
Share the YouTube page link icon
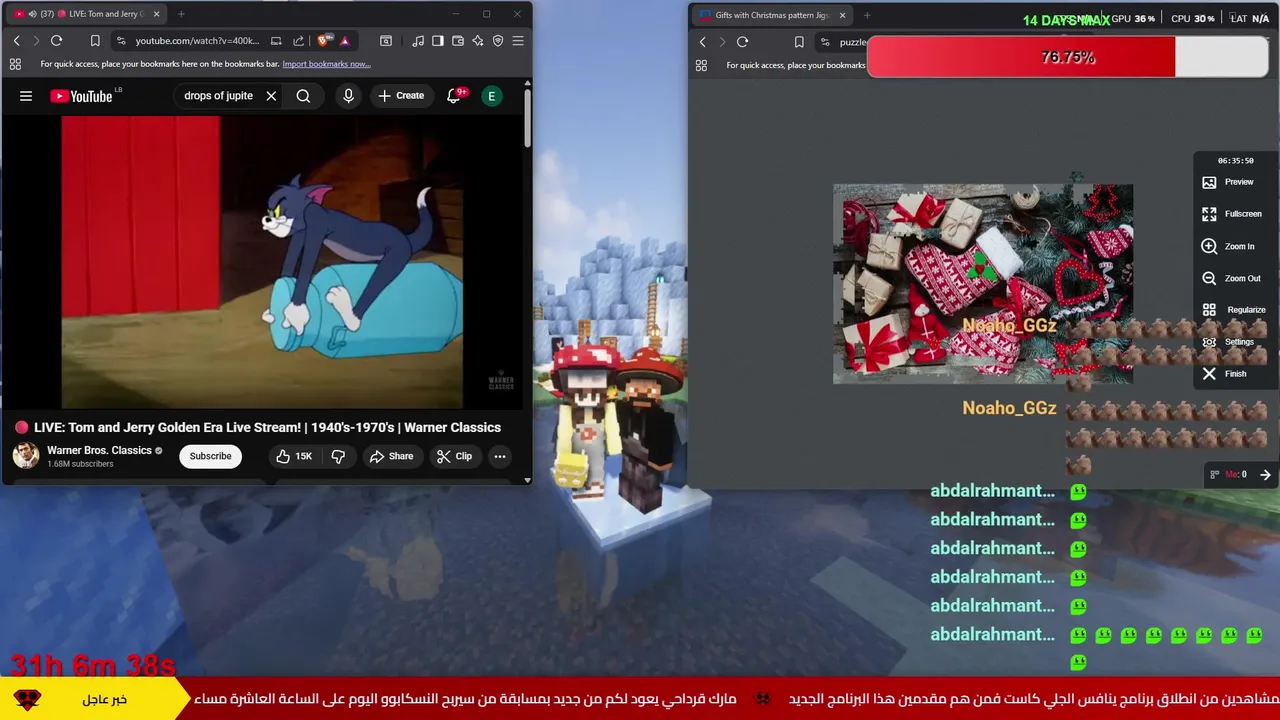(x=298, y=41)
